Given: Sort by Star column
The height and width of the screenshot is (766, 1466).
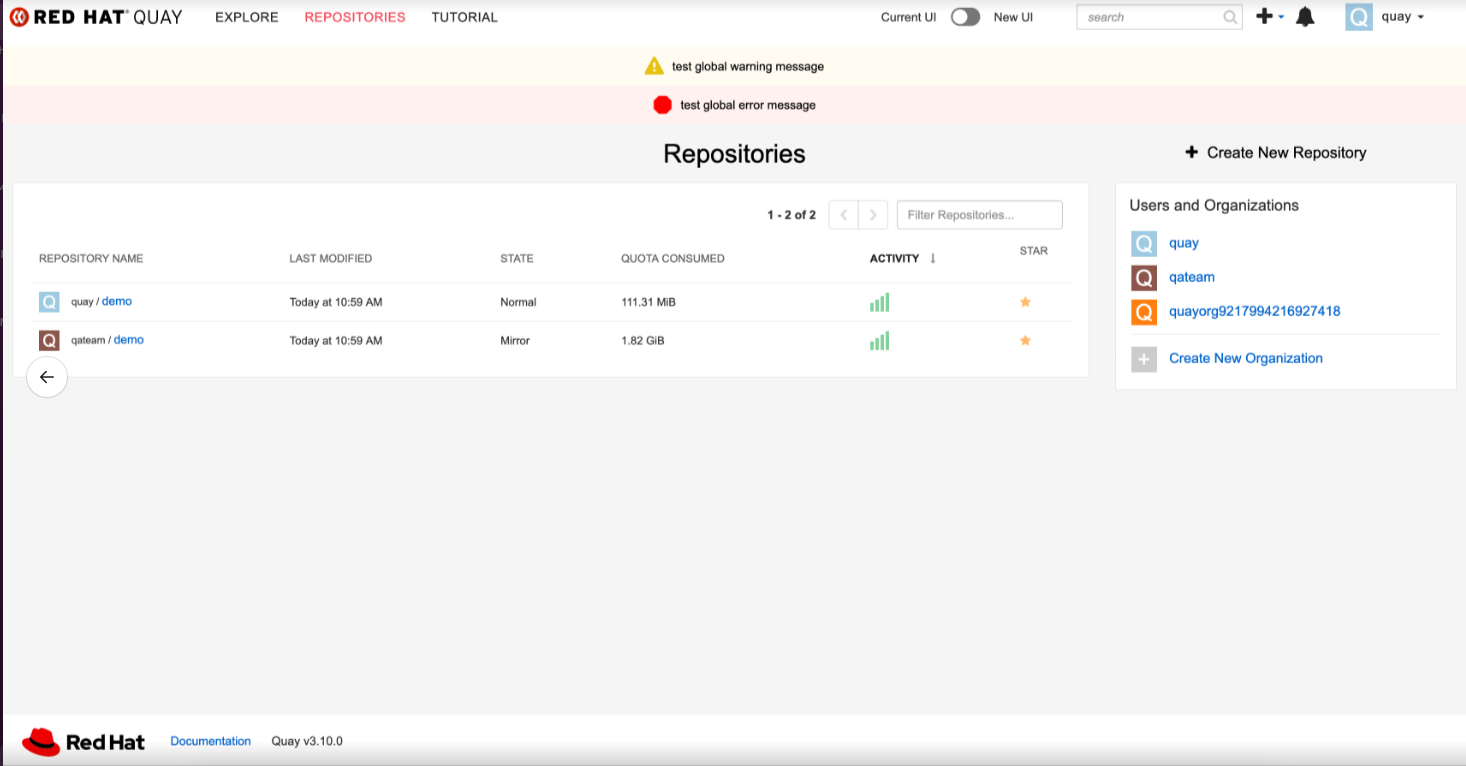Looking at the screenshot, I should point(1034,251).
